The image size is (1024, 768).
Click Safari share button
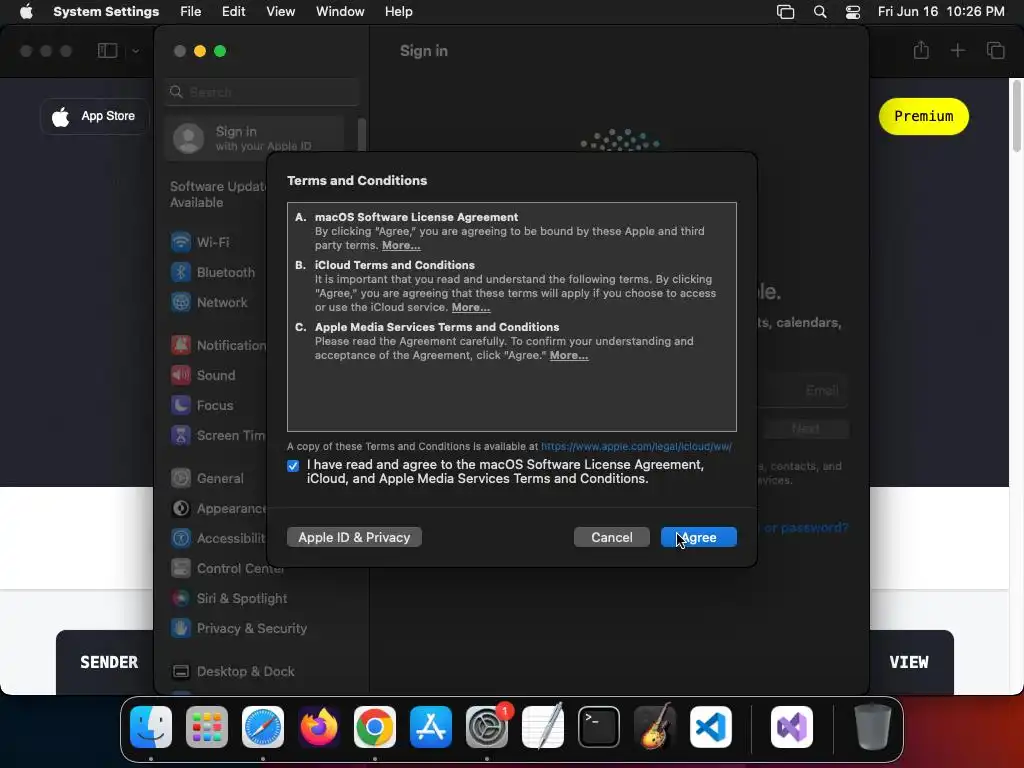coord(921,50)
